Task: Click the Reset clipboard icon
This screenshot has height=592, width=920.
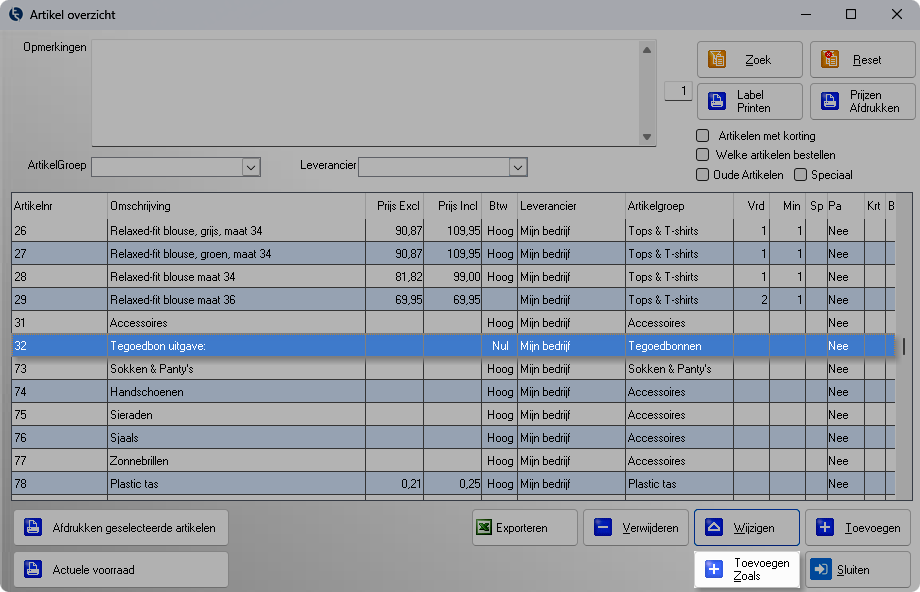Action: click(830, 59)
